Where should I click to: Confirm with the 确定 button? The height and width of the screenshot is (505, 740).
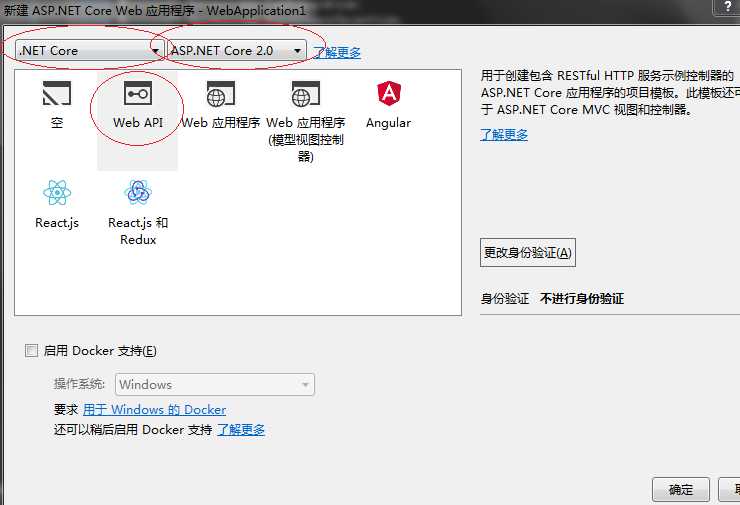coord(680,490)
